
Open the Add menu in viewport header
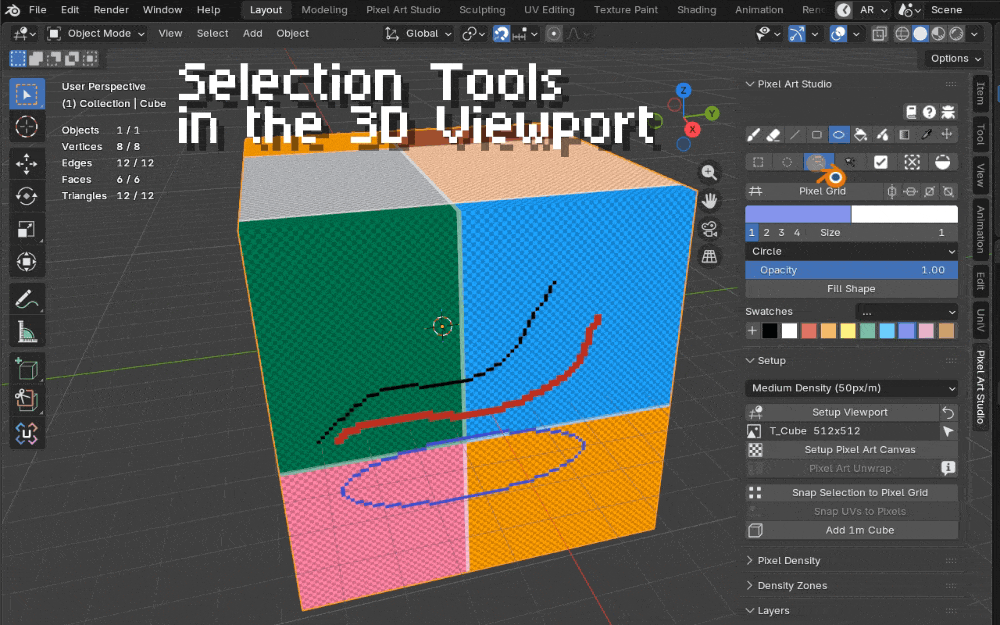(253, 33)
